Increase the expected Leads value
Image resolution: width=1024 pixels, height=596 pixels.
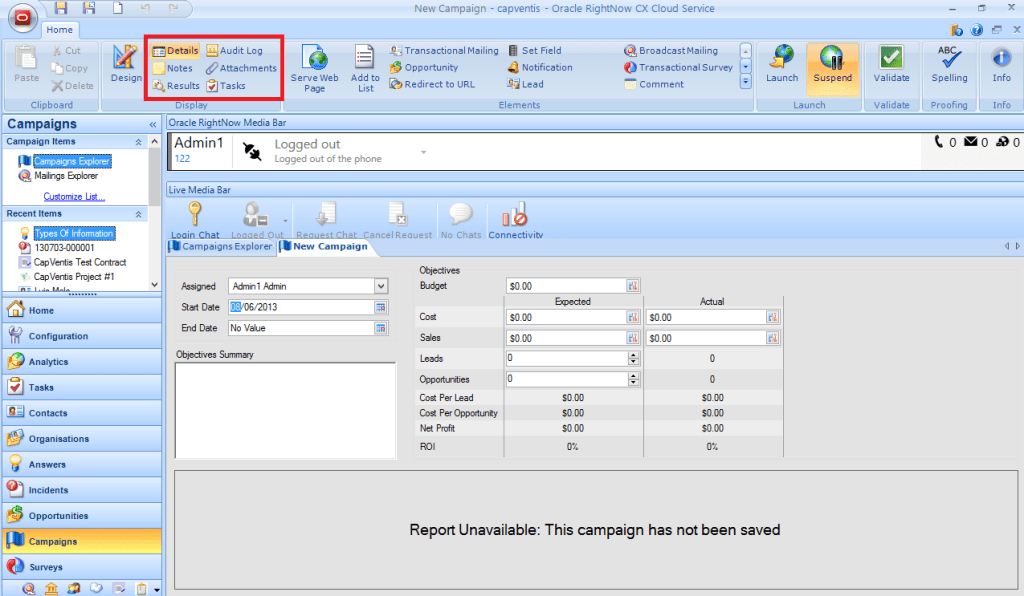pos(633,354)
